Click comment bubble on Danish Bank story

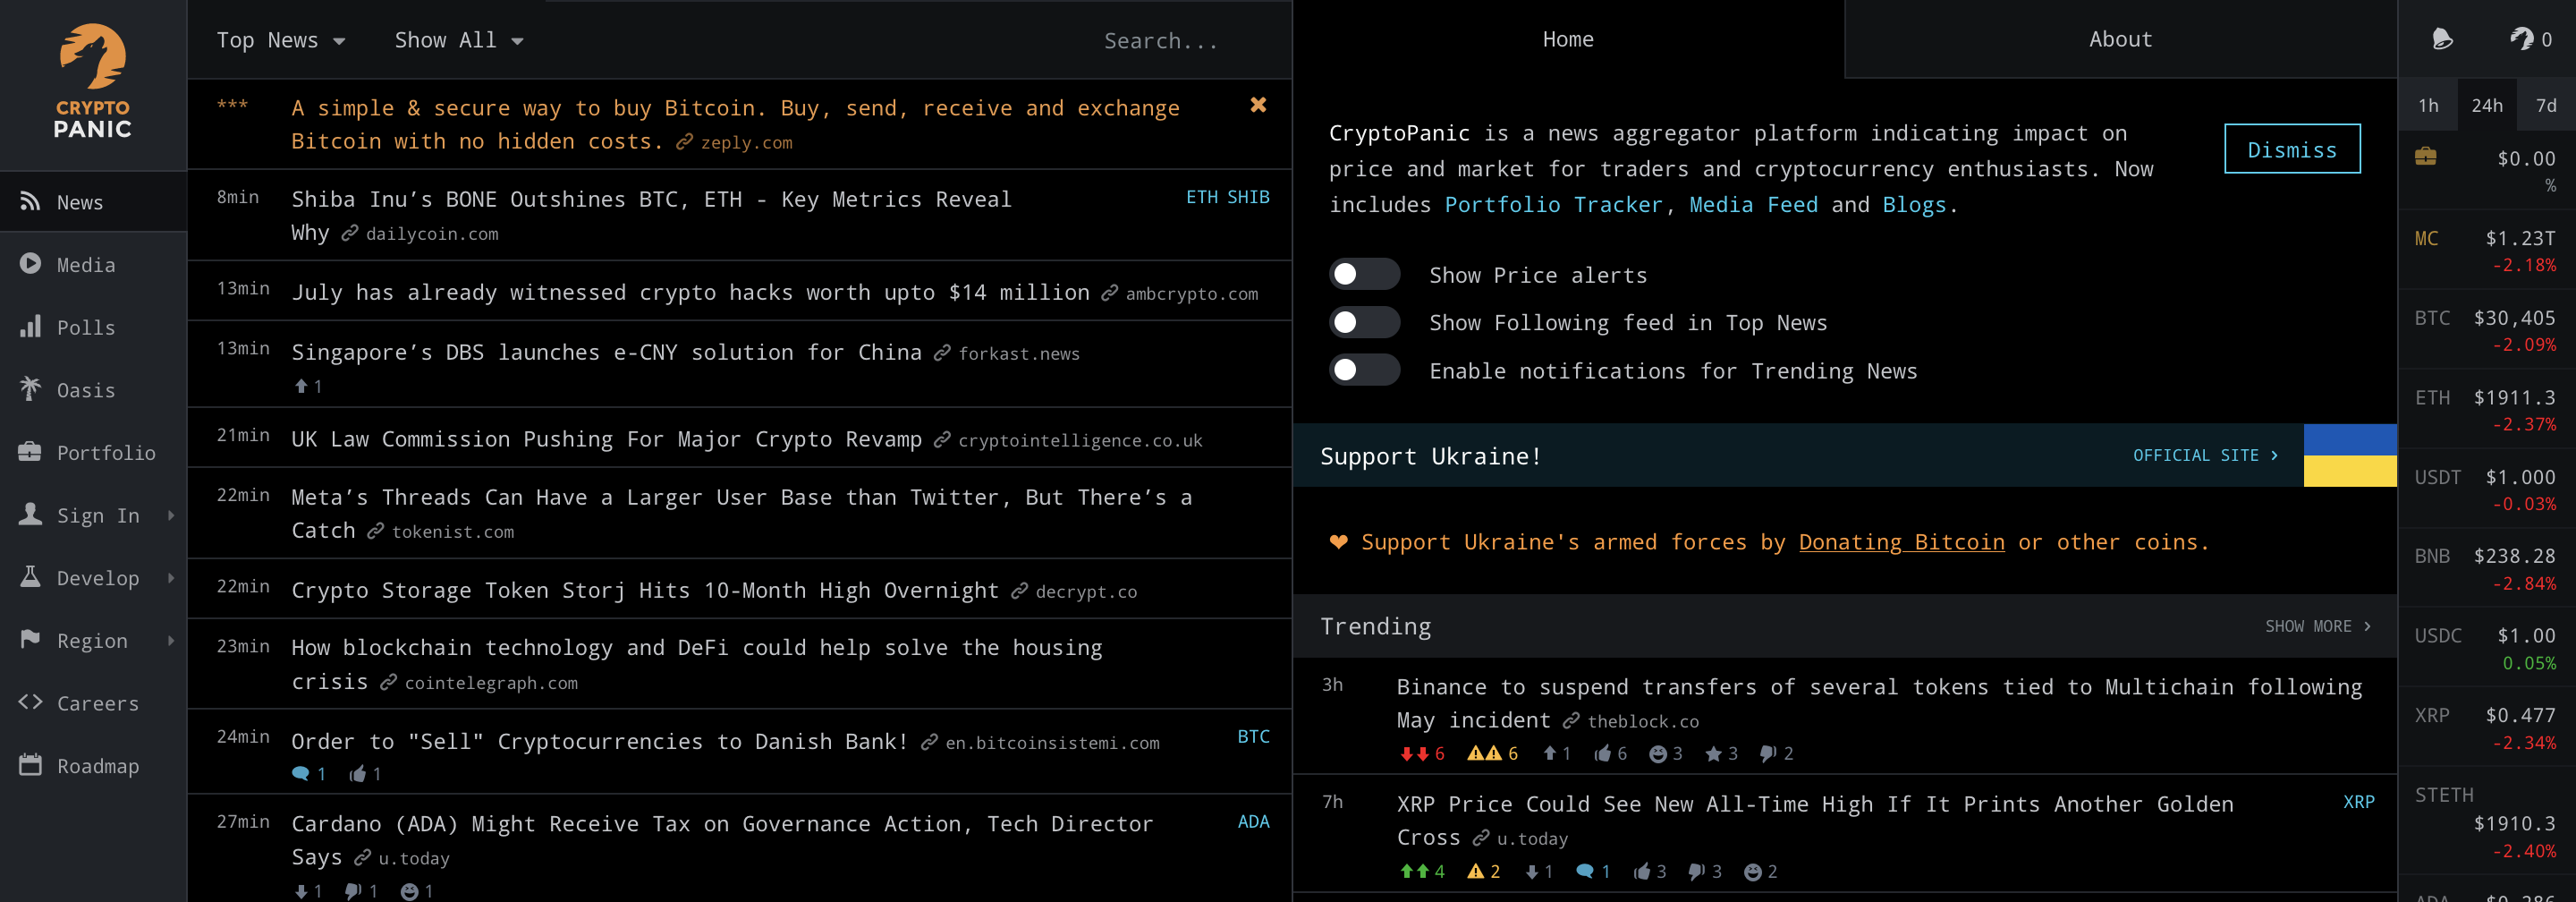tap(308, 774)
